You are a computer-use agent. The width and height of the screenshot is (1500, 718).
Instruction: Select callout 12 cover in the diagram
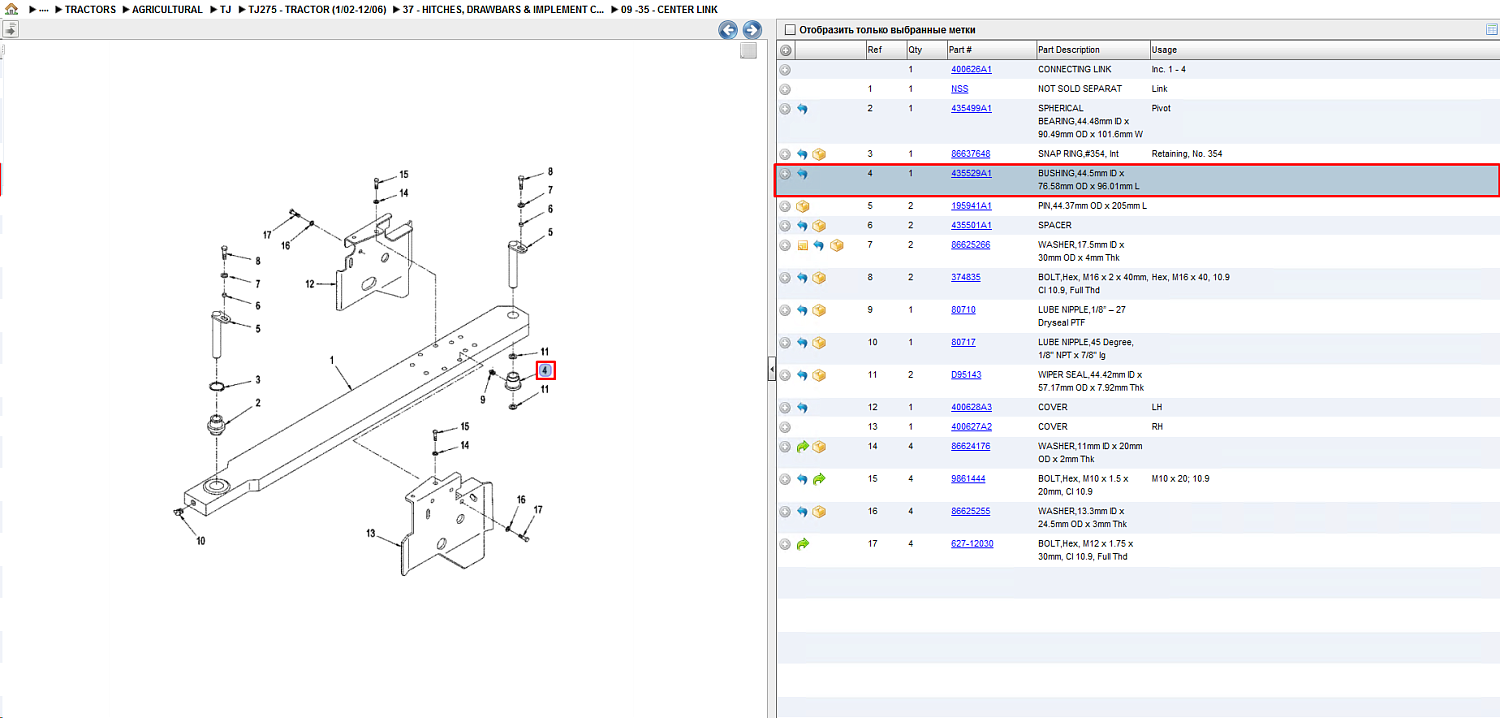(310, 284)
